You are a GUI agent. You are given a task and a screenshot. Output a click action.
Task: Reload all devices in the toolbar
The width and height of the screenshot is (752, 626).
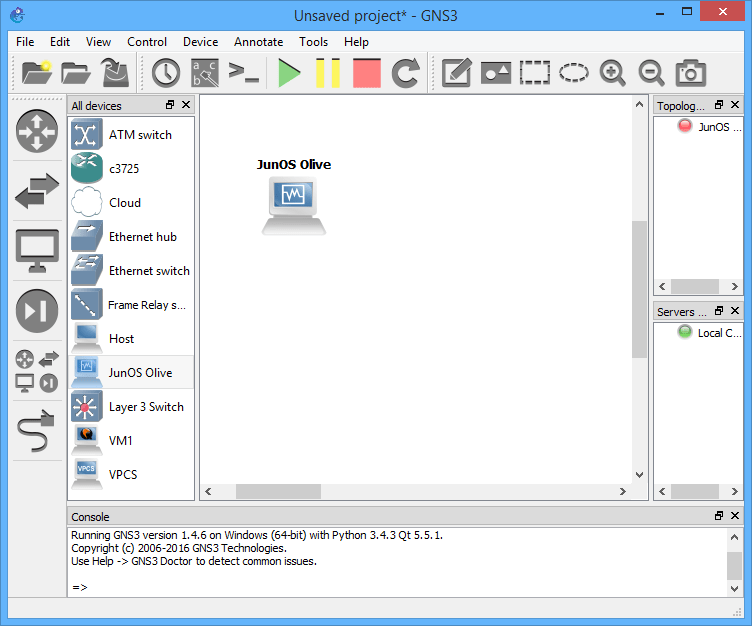(405, 73)
